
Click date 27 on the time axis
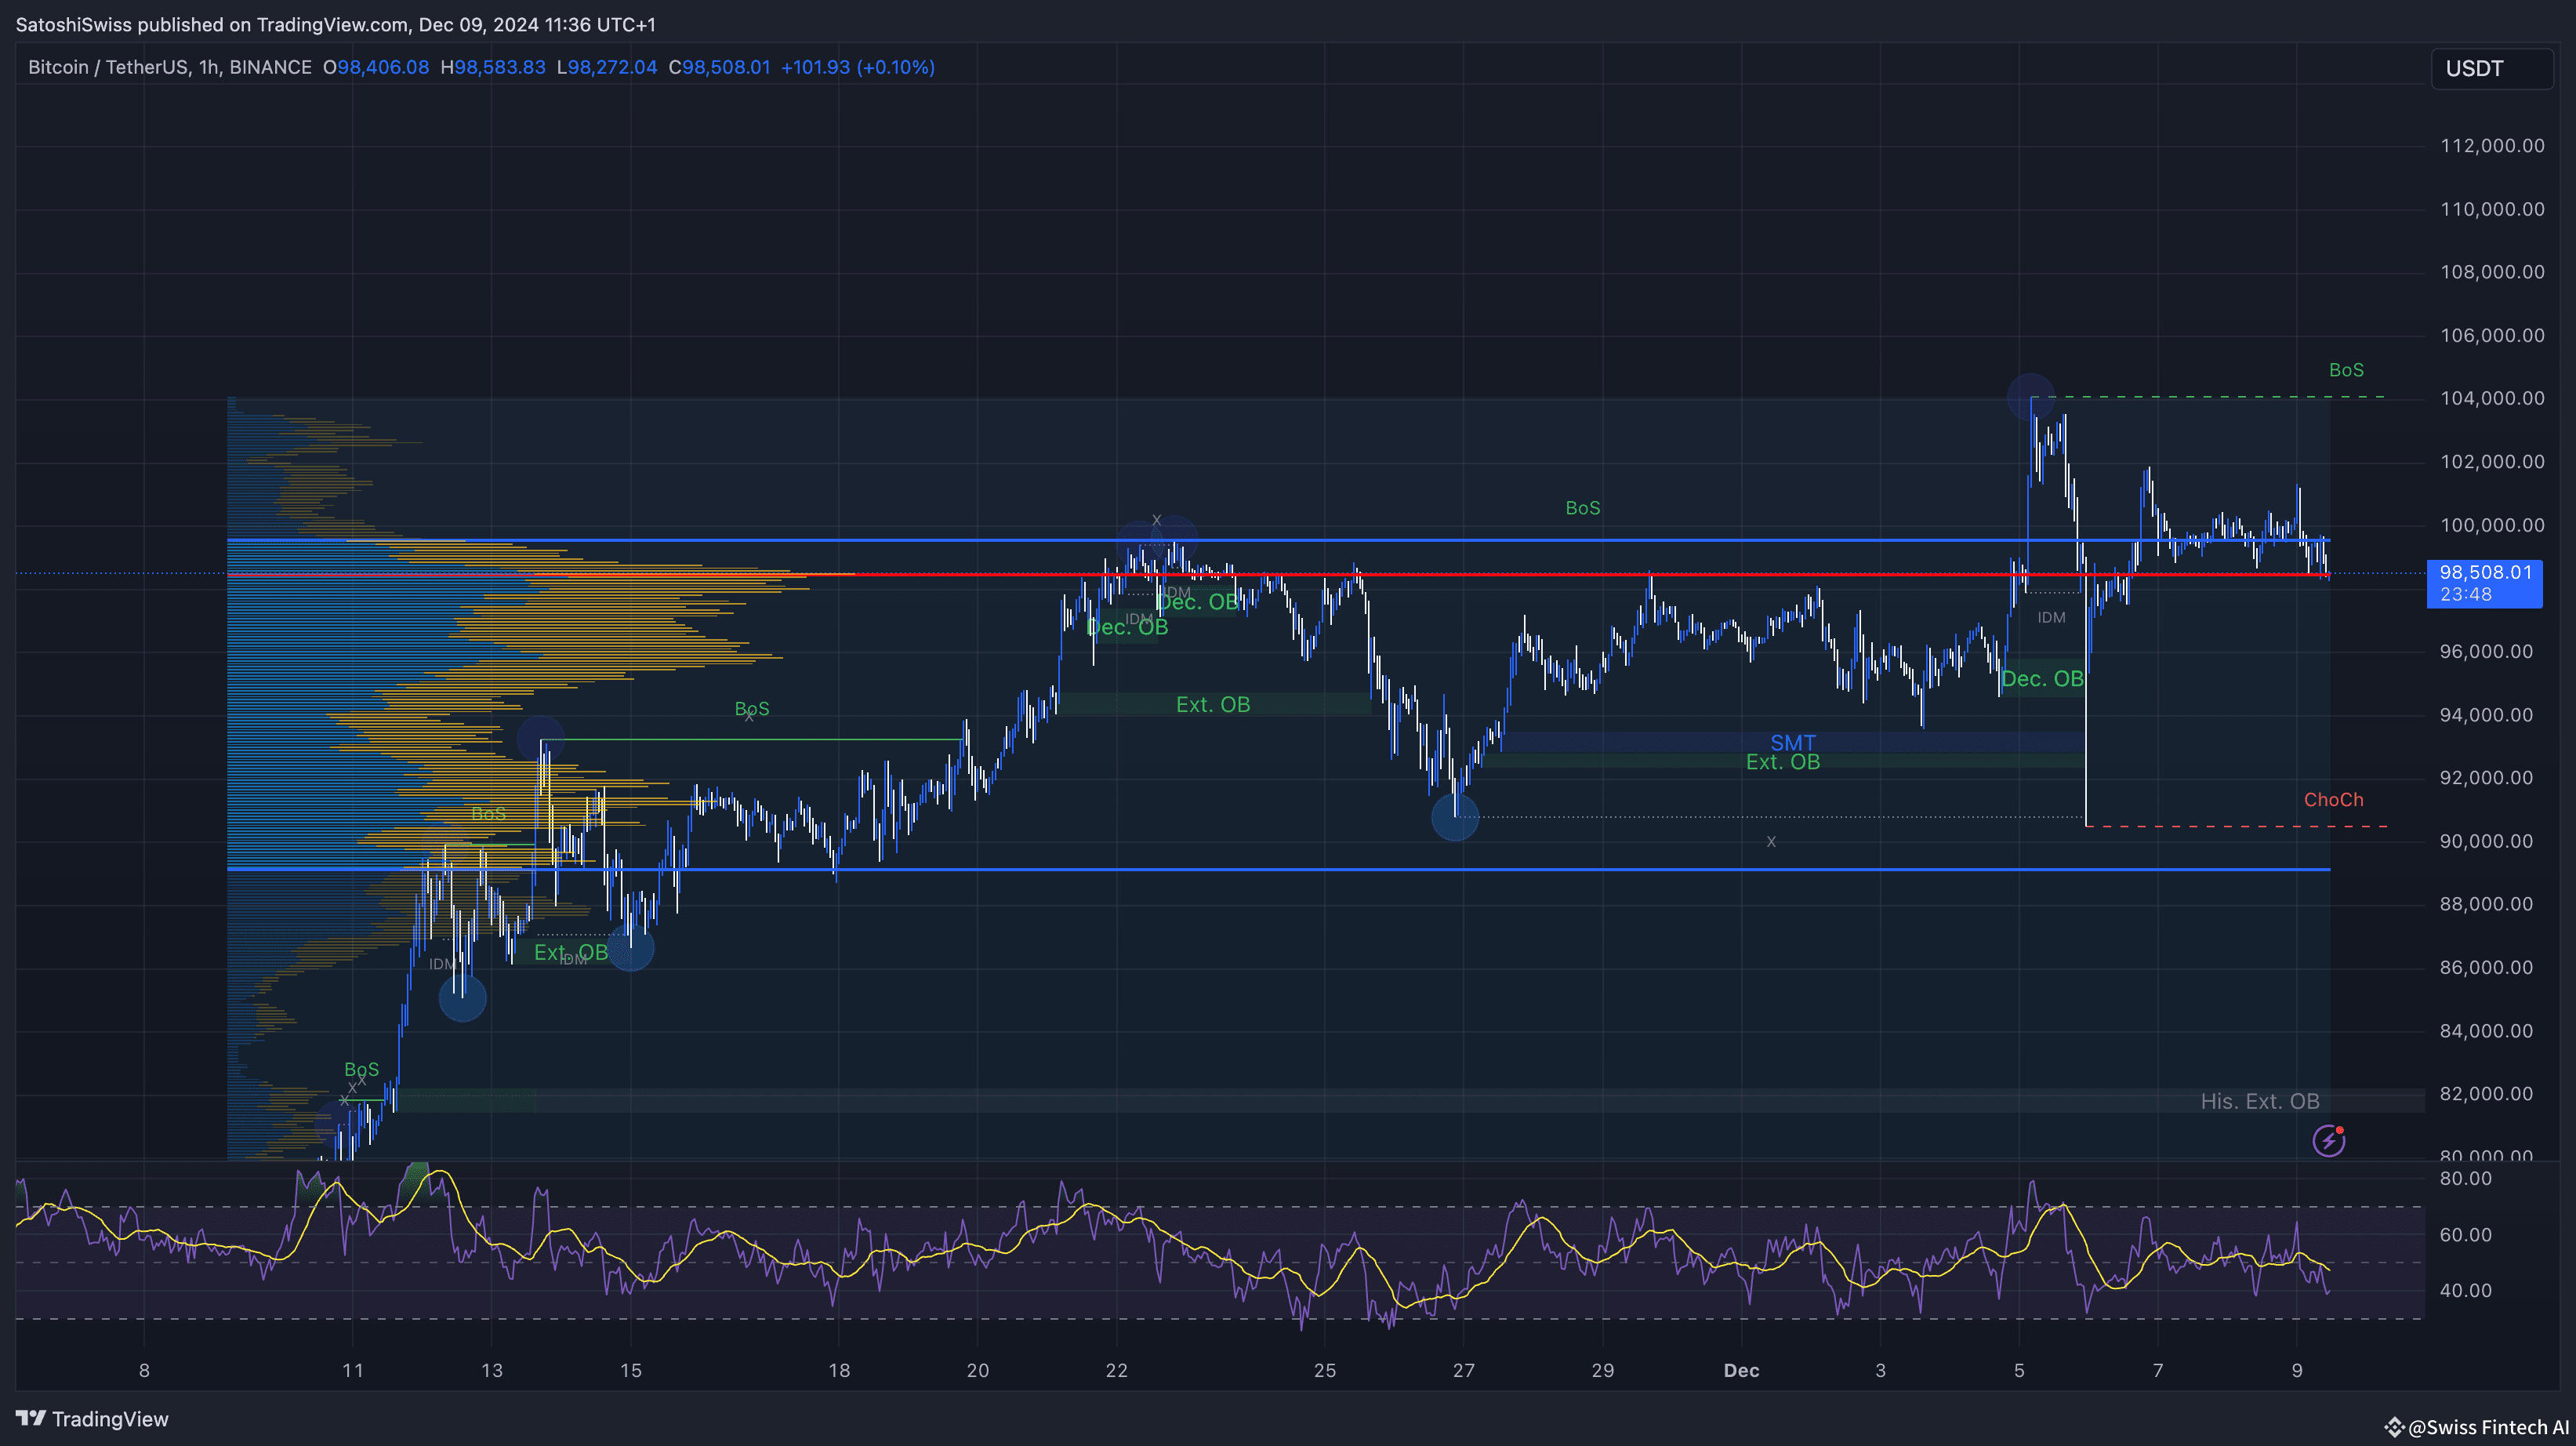point(1463,1371)
